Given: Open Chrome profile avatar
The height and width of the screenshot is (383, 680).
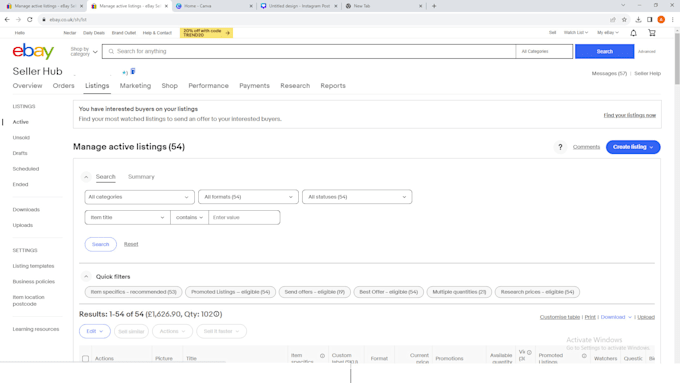Looking at the screenshot, I should [661, 20].
